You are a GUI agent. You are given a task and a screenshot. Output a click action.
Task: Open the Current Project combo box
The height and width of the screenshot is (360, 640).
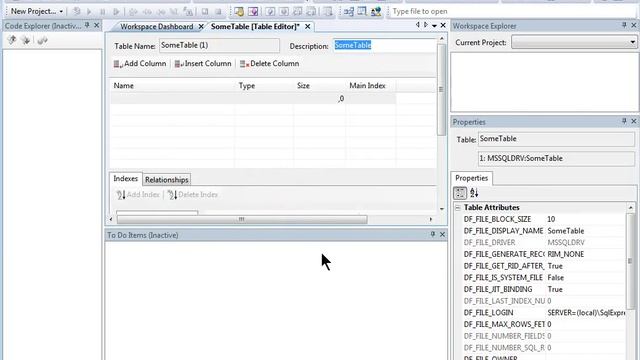[x=574, y=42]
